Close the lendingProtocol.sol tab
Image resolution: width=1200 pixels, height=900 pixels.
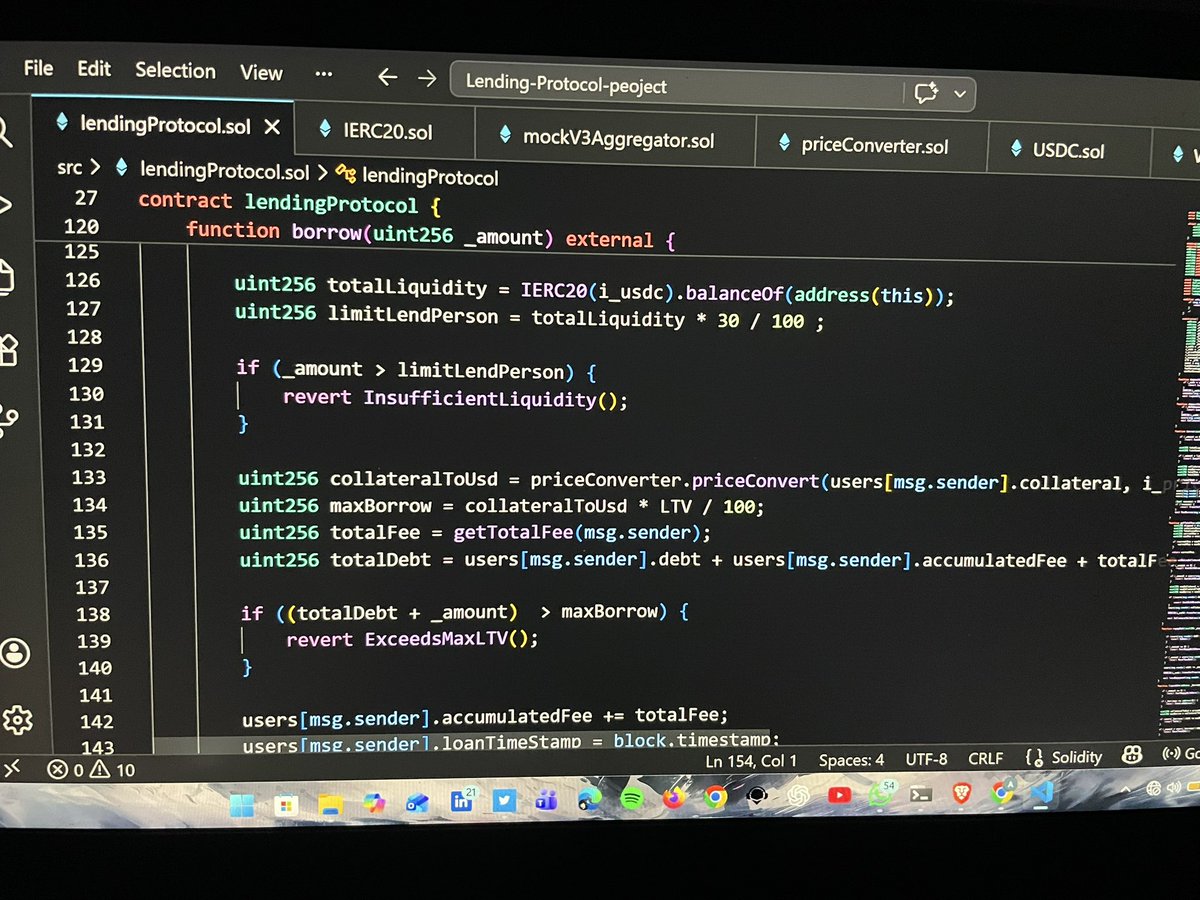(x=271, y=127)
